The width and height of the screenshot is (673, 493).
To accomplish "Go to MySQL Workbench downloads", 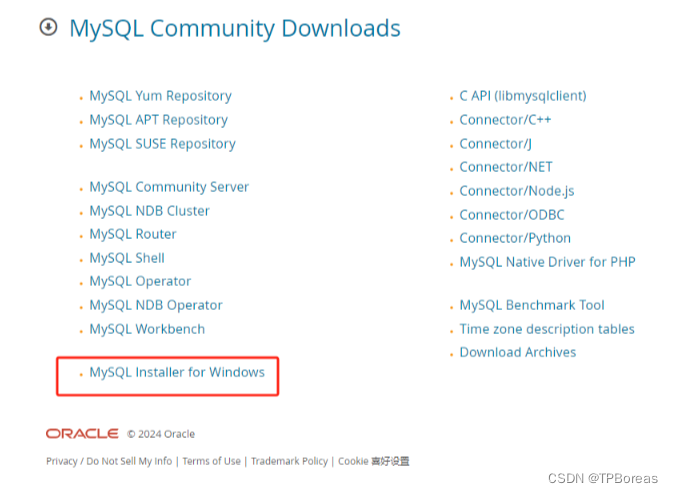I will (147, 329).
